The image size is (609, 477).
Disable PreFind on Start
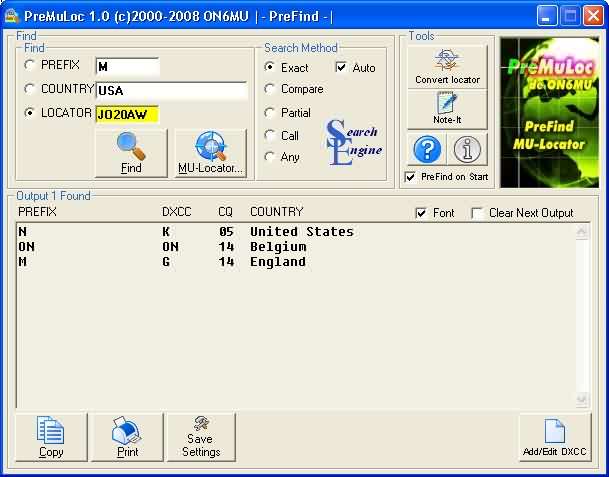(x=410, y=177)
